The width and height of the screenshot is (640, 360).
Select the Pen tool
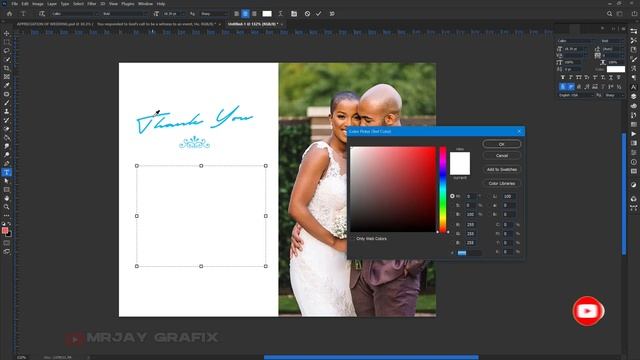click(x=7, y=163)
